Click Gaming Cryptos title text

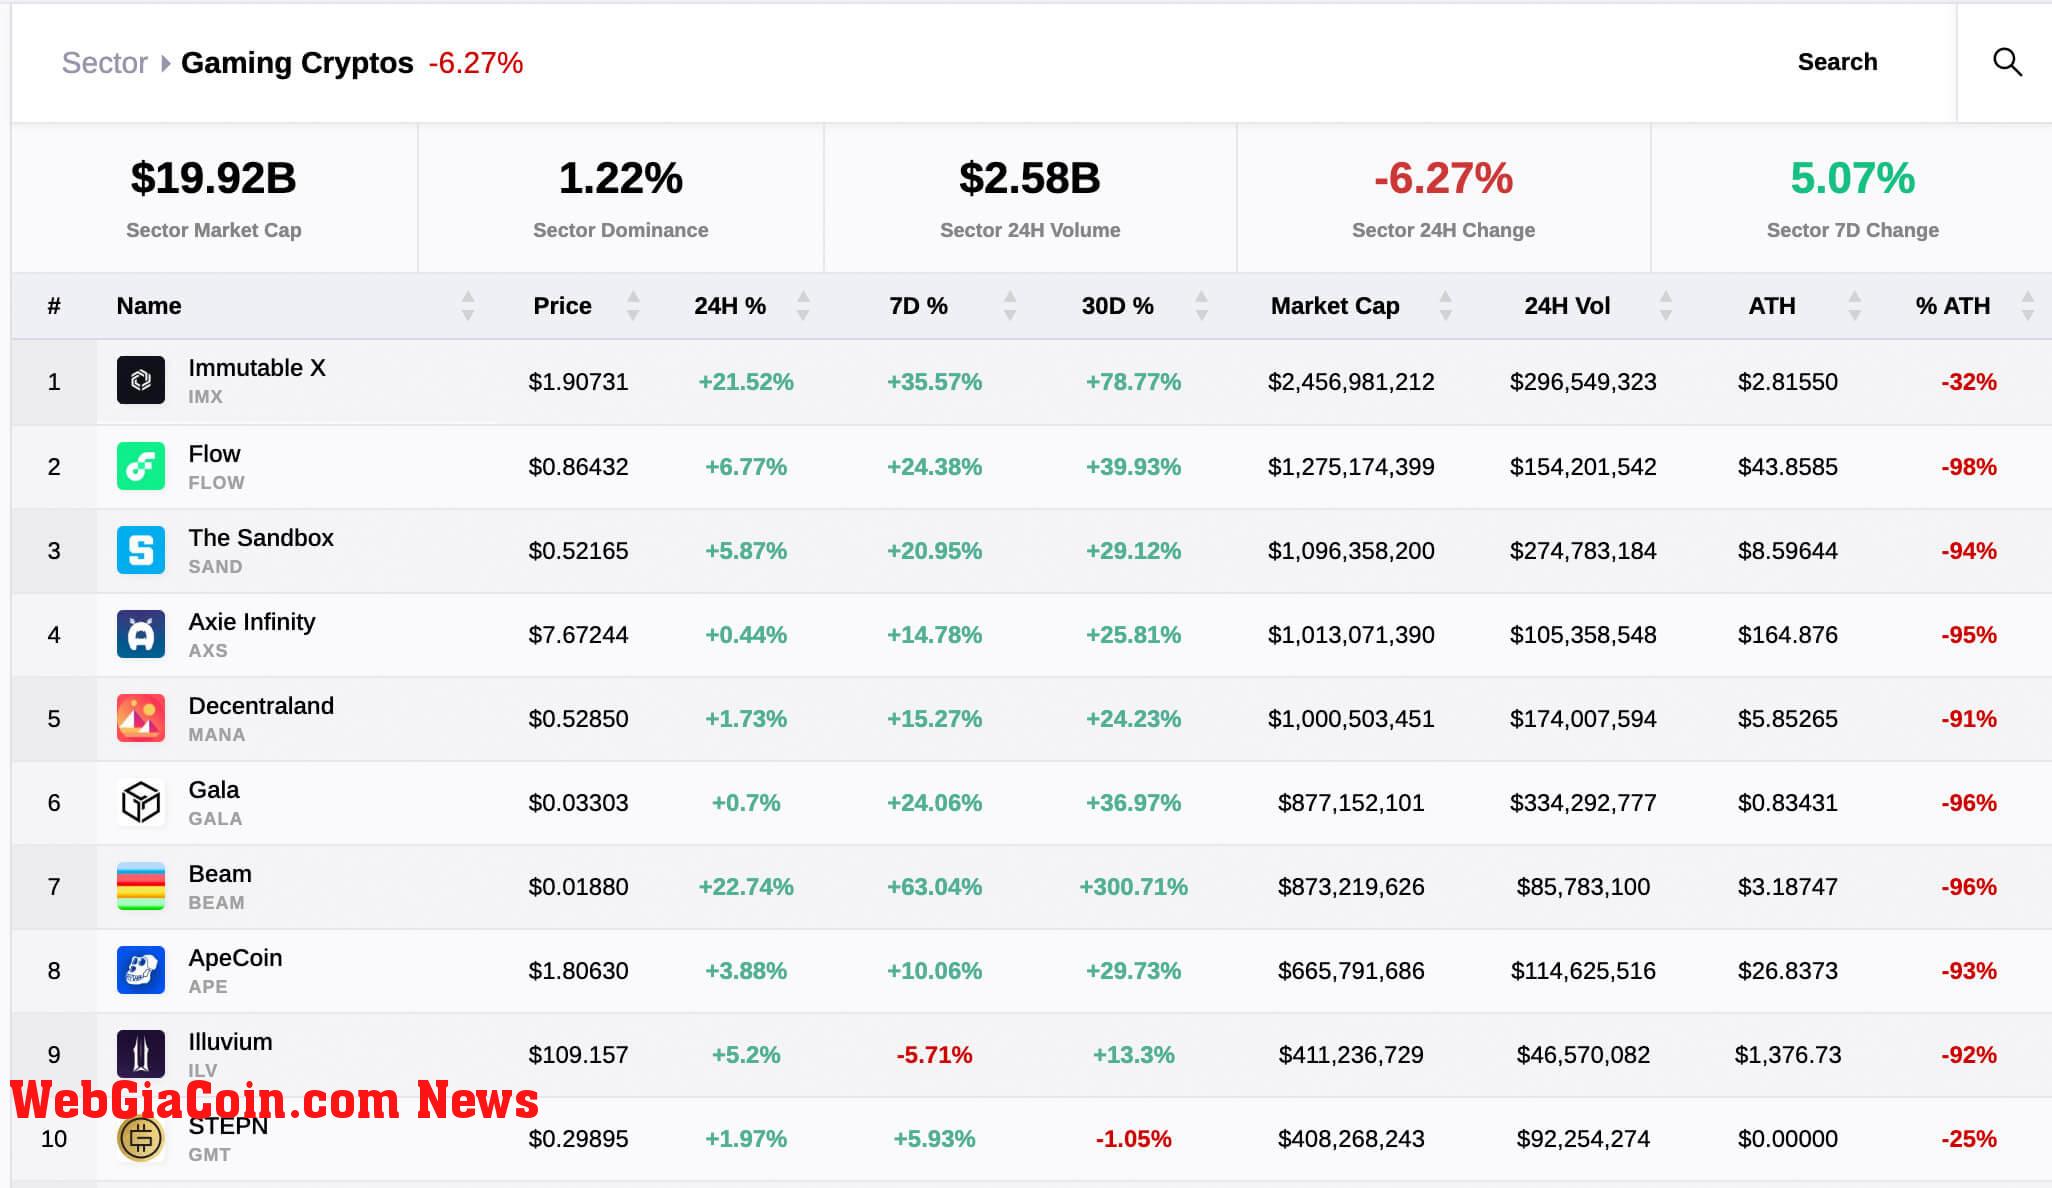coord(297,63)
